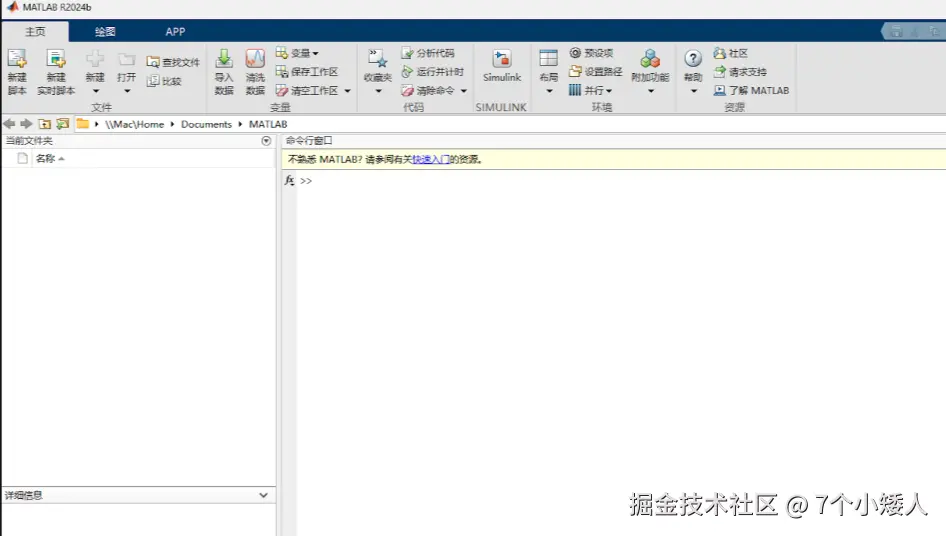Click the browse for folder icon
Image resolution: width=946 pixels, height=536 pixels.
coord(63,124)
